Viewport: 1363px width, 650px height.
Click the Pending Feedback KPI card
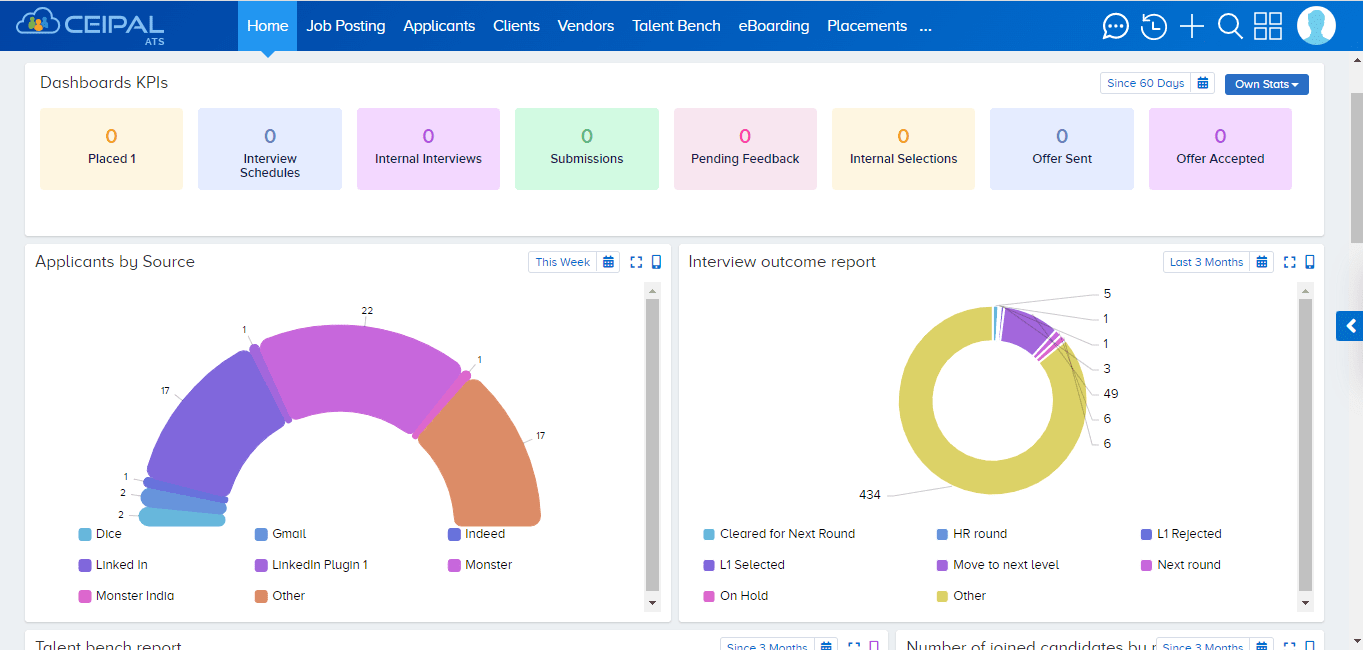744,148
